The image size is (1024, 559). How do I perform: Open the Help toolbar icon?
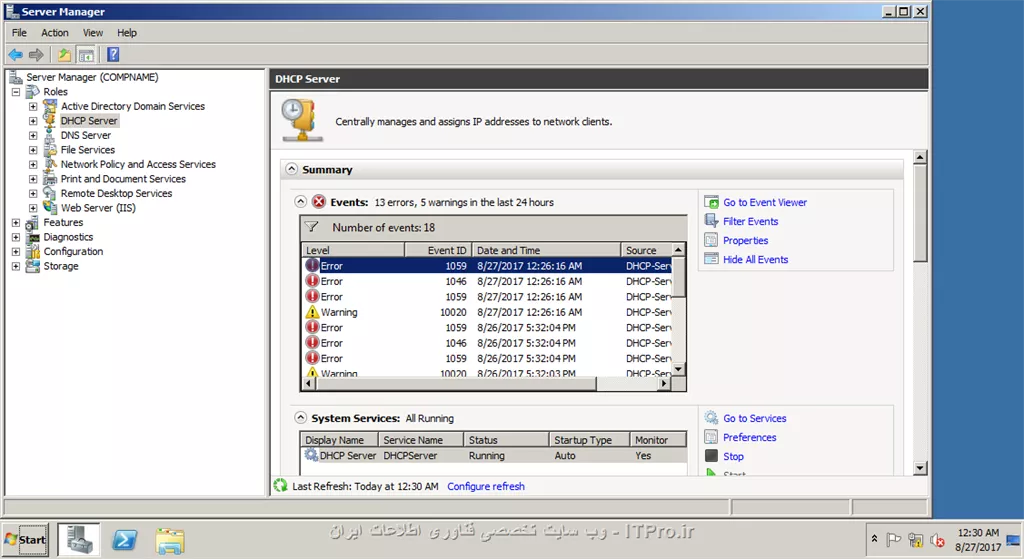coord(113,55)
